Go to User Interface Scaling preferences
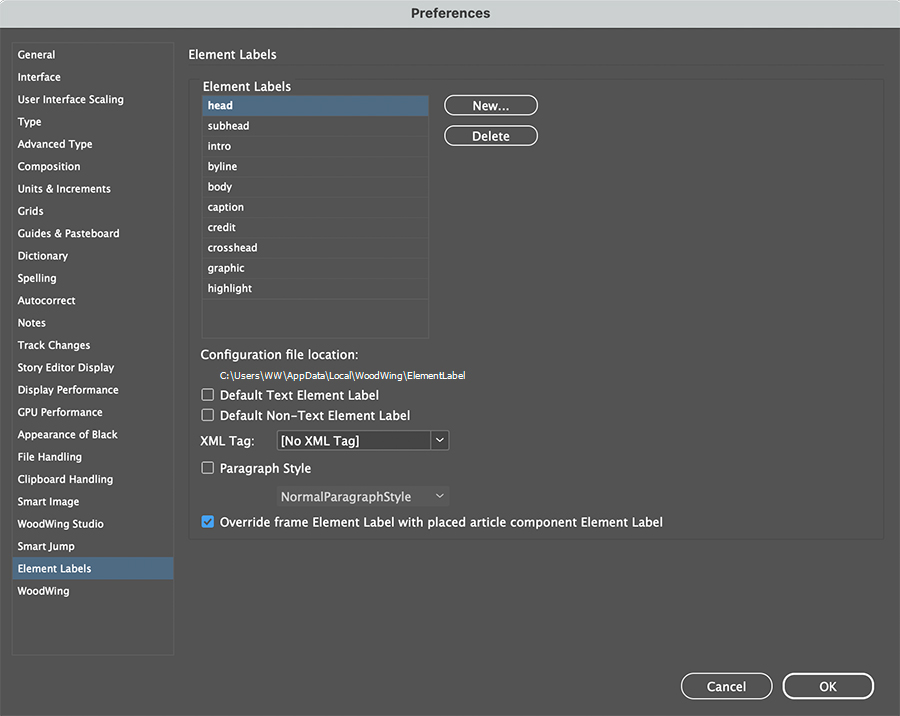This screenshot has width=900, height=716. point(93,99)
